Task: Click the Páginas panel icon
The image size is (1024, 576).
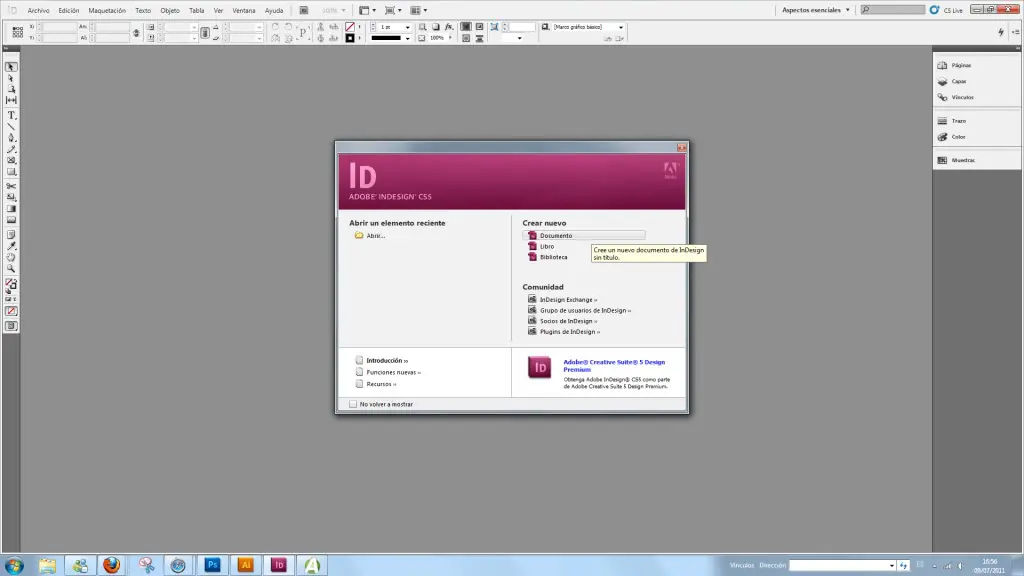Action: pyautogui.click(x=942, y=65)
